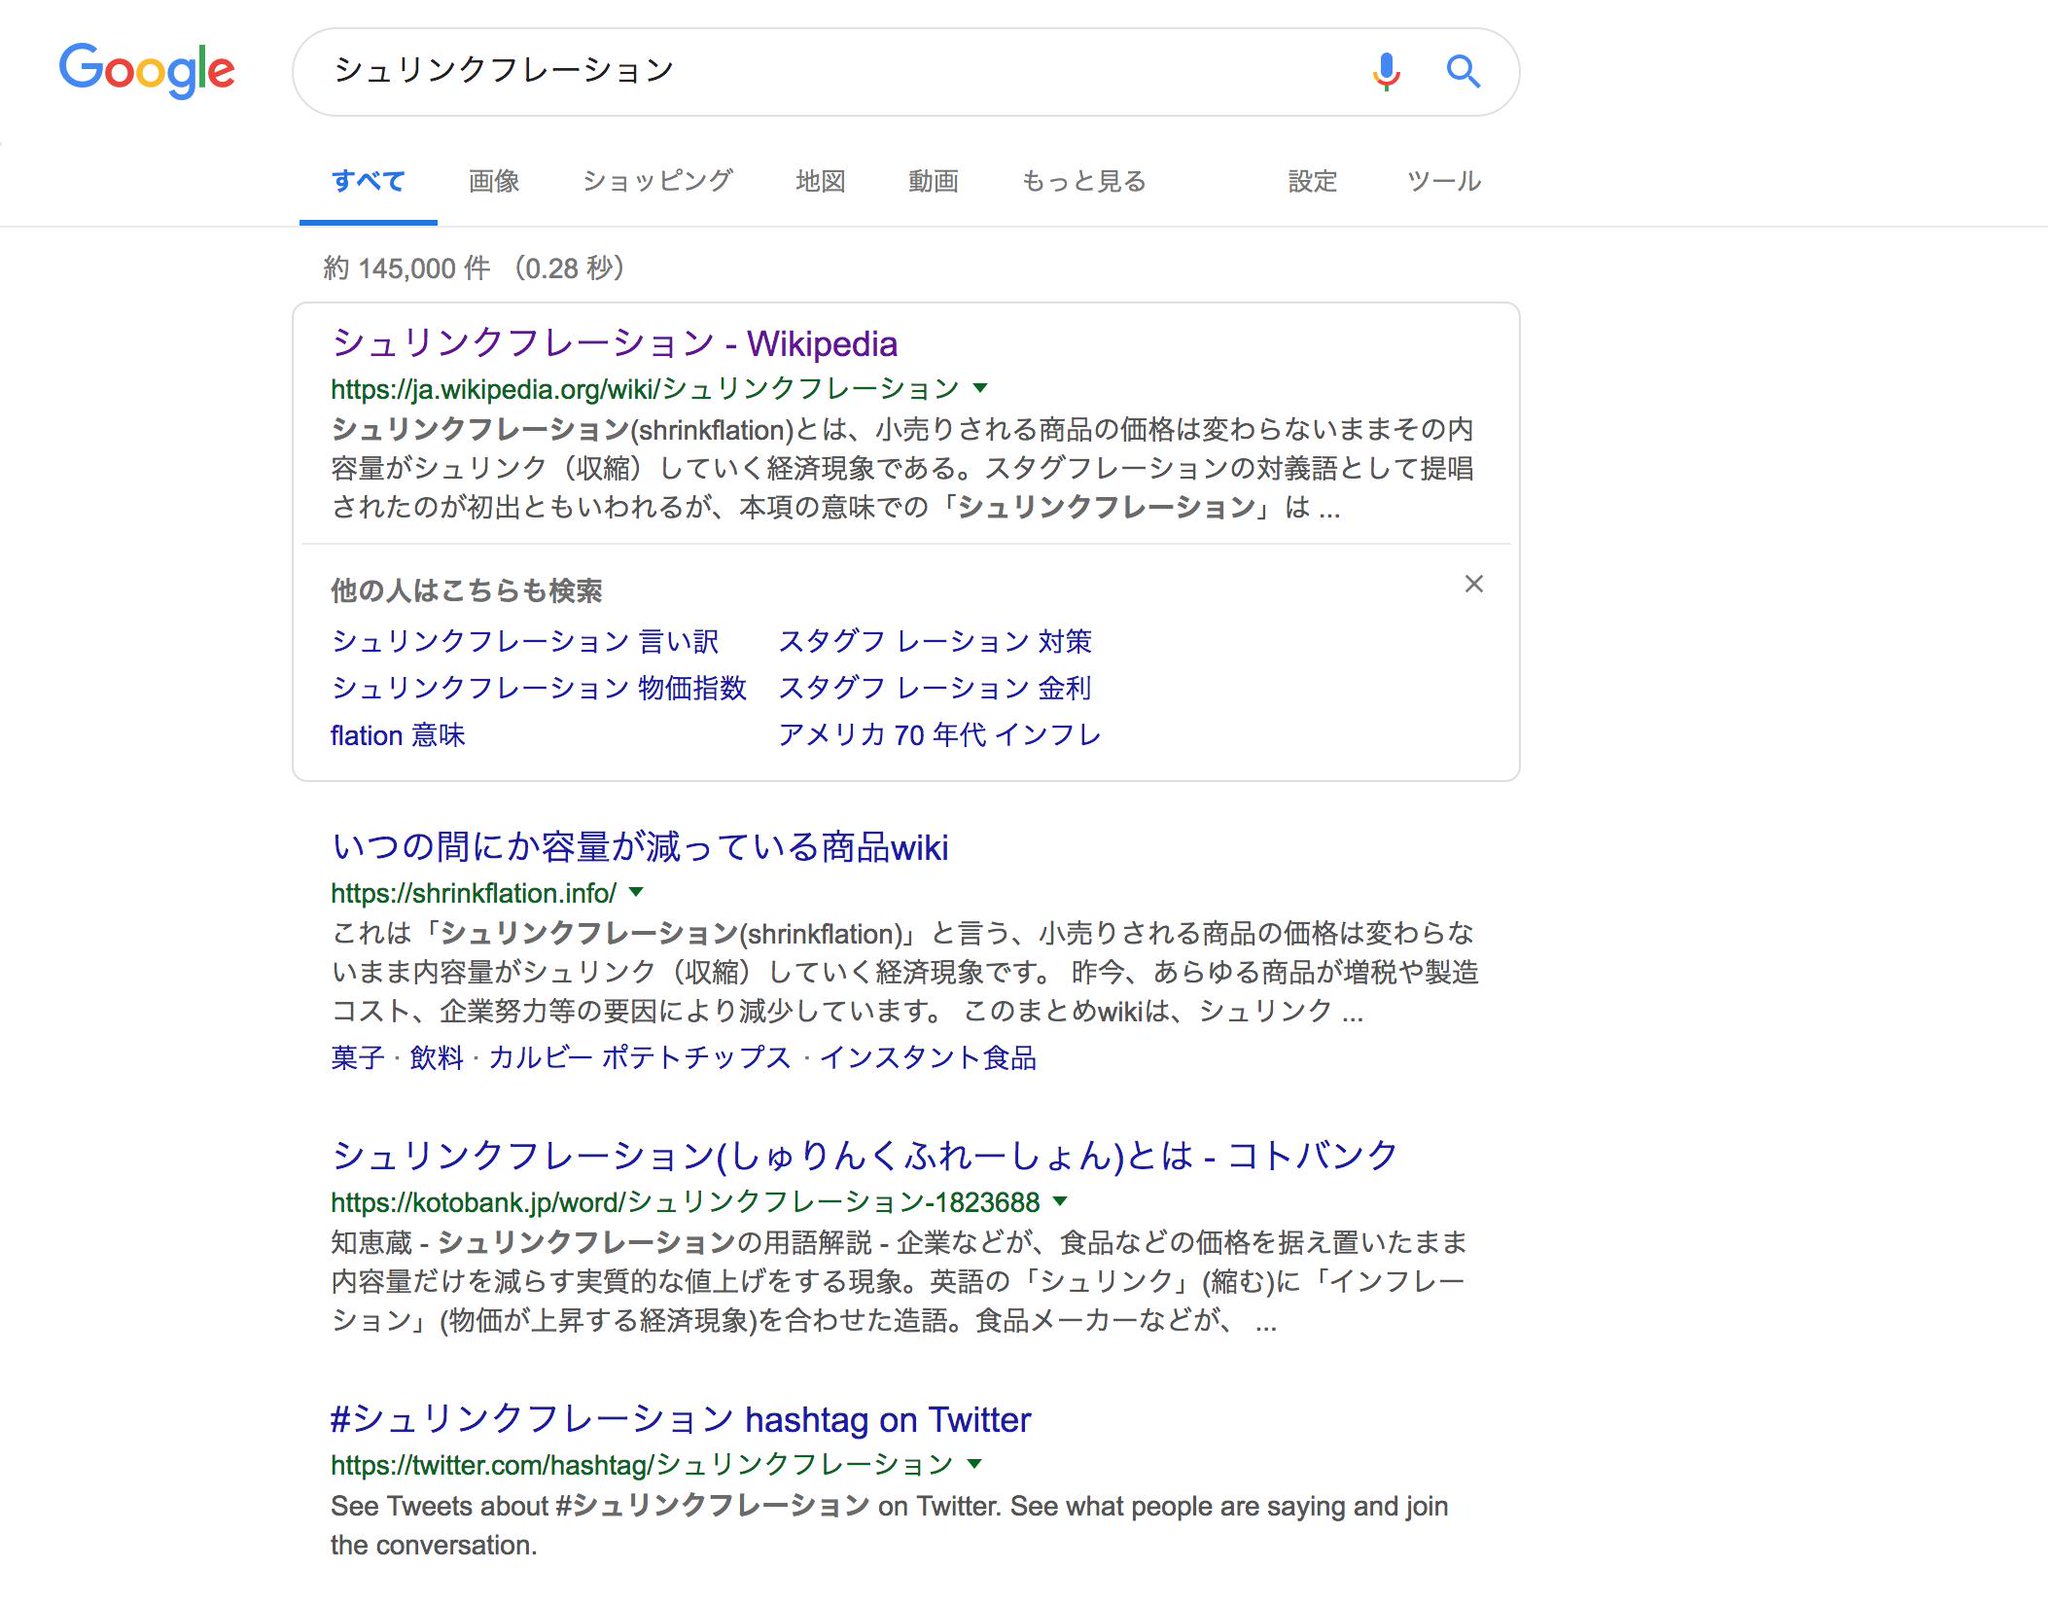Open the ツール options
2048x1605 pixels.
tap(1443, 181)
